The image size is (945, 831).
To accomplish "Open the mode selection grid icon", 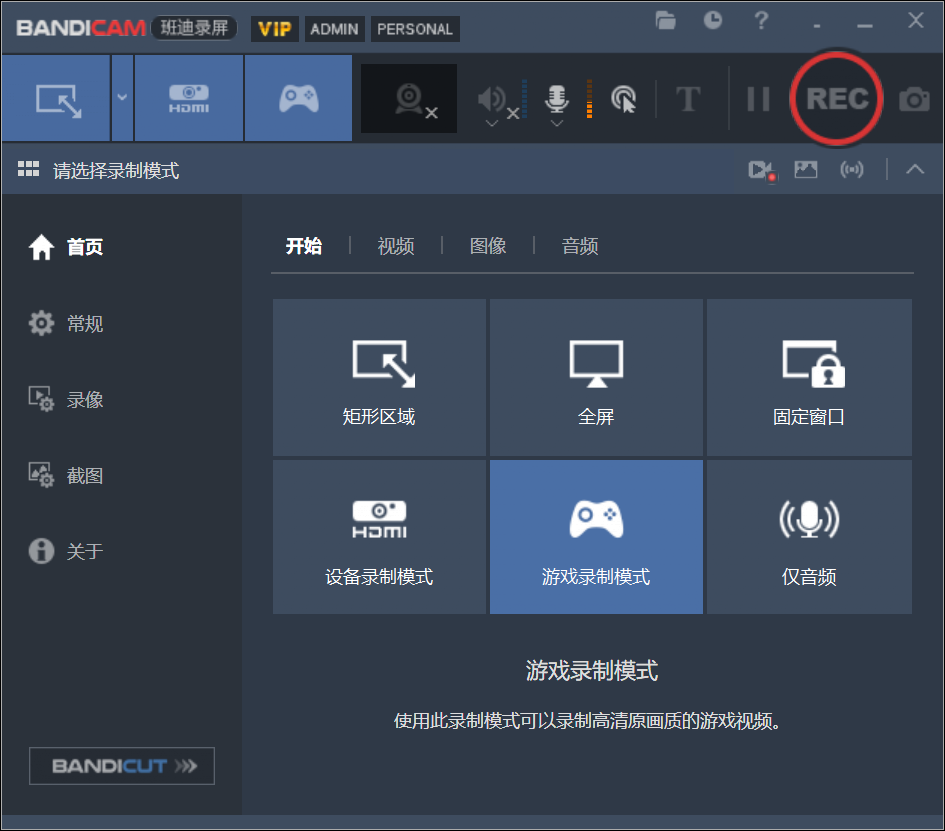I will pos(28,169).
